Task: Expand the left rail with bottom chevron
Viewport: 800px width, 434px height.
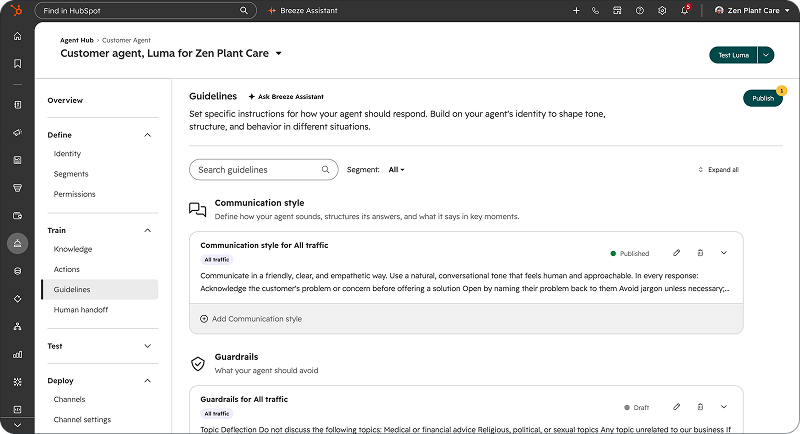Action: click(x=17, y=425)
